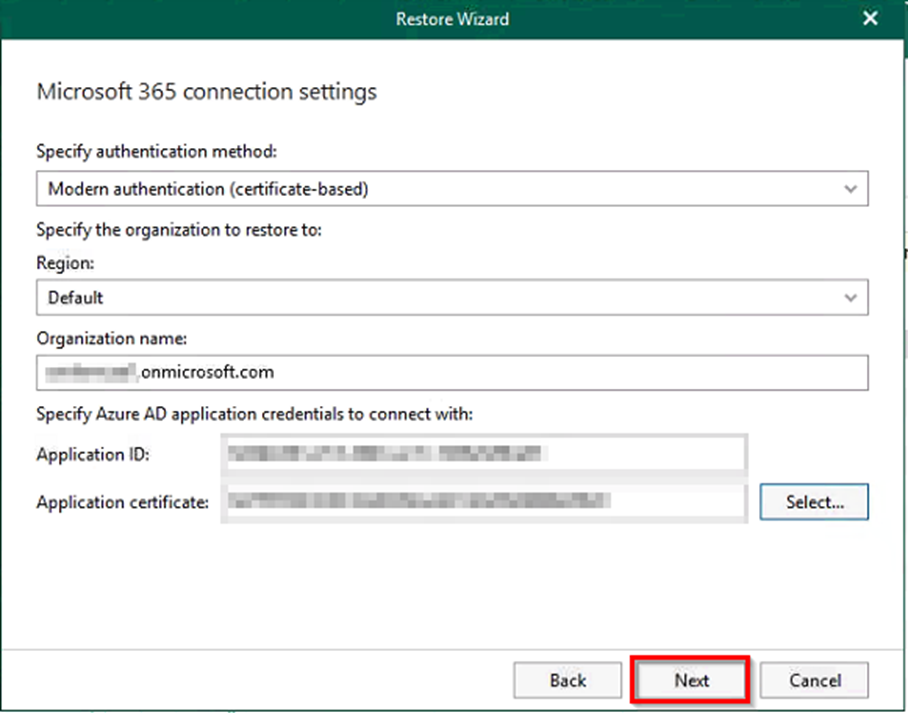This screenshot has width=908, height=713.
Task: Click the Back button
Action: (568, 680)
